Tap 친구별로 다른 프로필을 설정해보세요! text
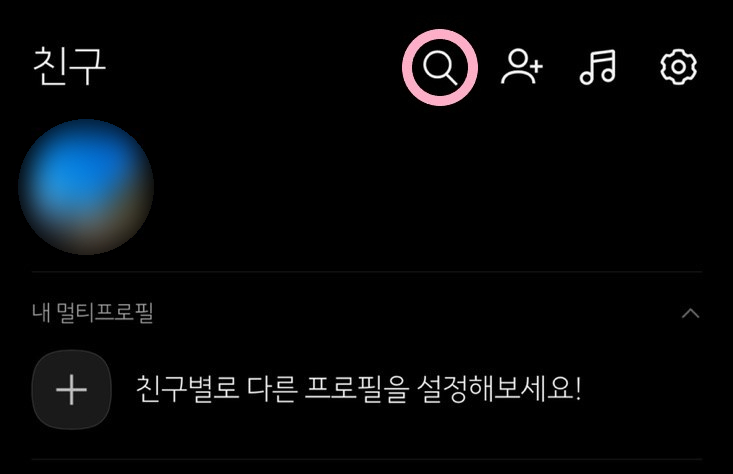 pos(359,389)
